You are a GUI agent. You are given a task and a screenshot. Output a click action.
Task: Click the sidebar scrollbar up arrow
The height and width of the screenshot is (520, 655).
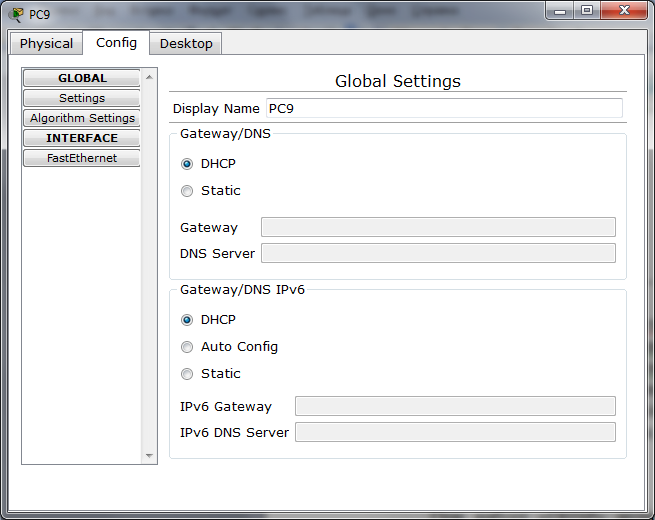pyautogui.click(x=149, y=77)
